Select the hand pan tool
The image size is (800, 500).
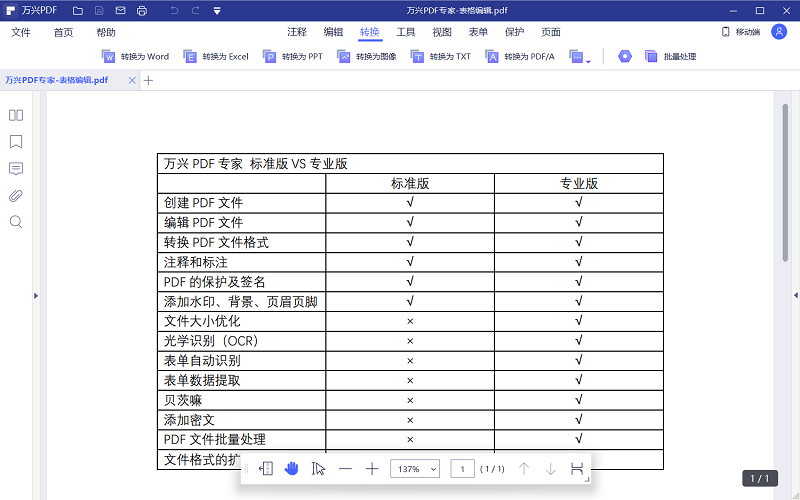291,468
